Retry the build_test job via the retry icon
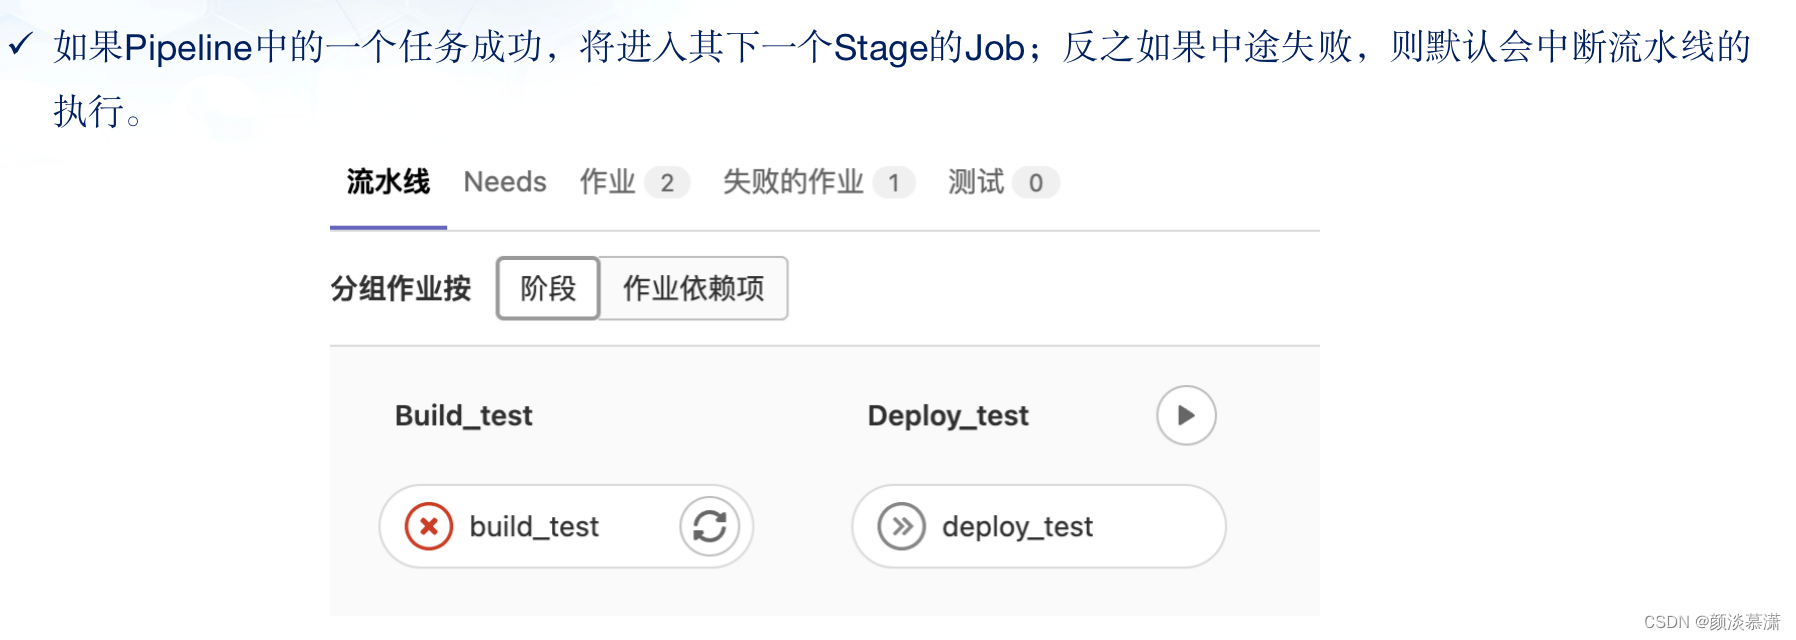Image resolution: width=1796 pixels, height=640 pixels. (x=709, y=526)
